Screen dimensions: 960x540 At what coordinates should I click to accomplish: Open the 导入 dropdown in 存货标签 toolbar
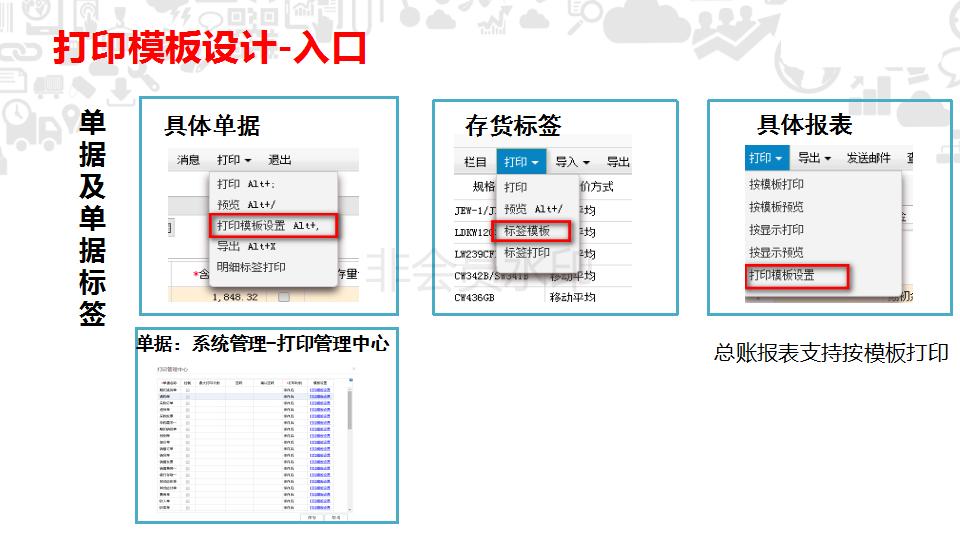point(572,162)
